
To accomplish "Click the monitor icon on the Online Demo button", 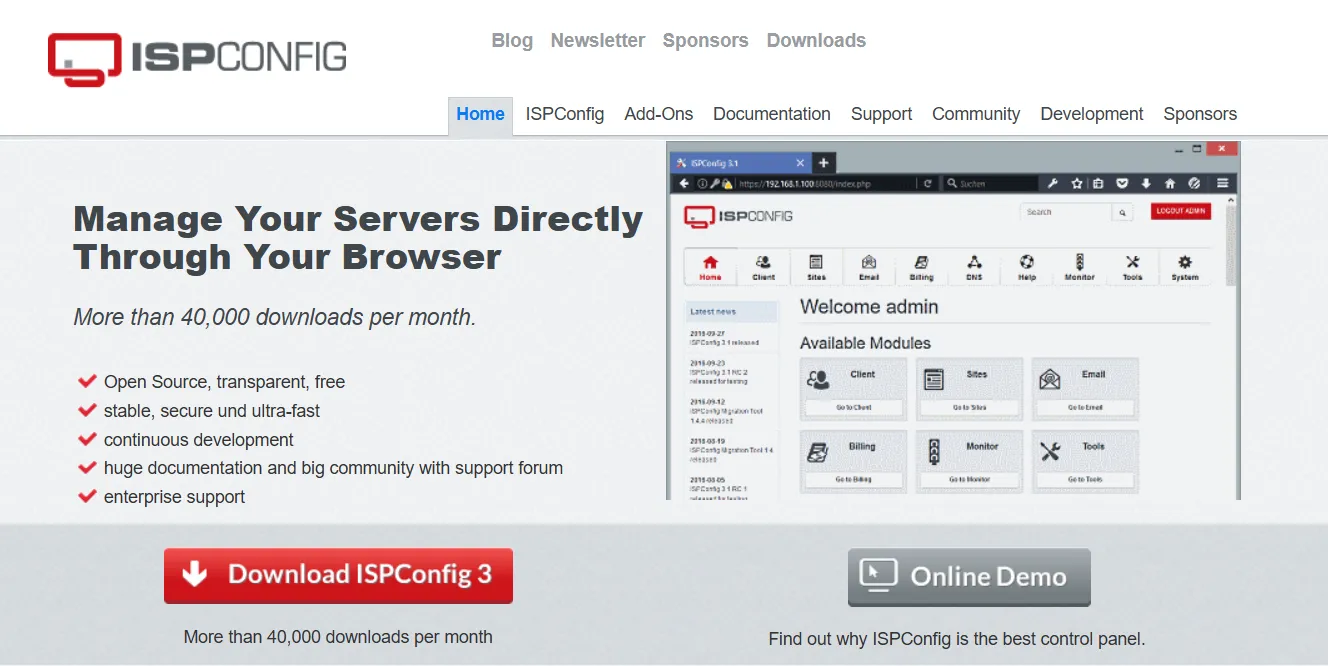I will (x=879, y=576).
